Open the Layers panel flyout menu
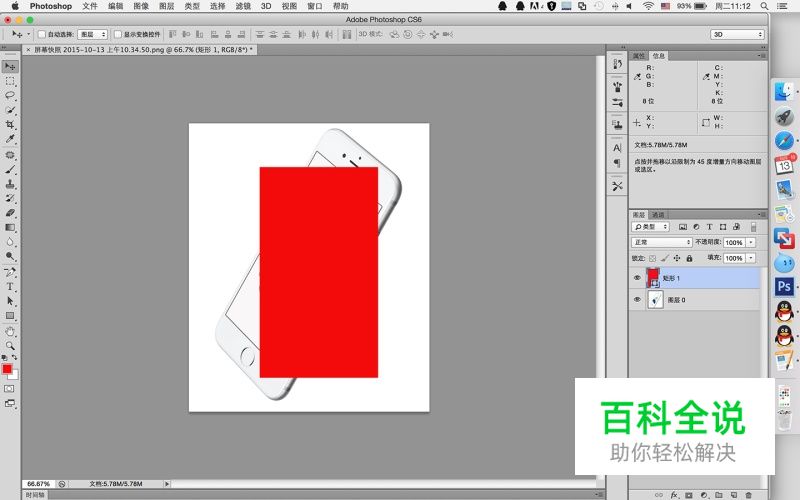The height and width of the screenshot is (500, 800). [x=762, y=215]
